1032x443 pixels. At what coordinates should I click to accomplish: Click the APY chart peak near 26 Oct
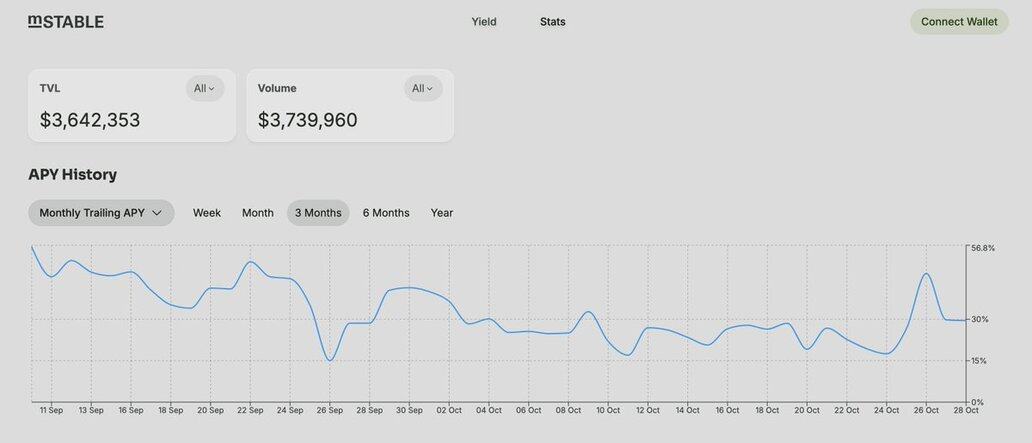pos(927,274)
